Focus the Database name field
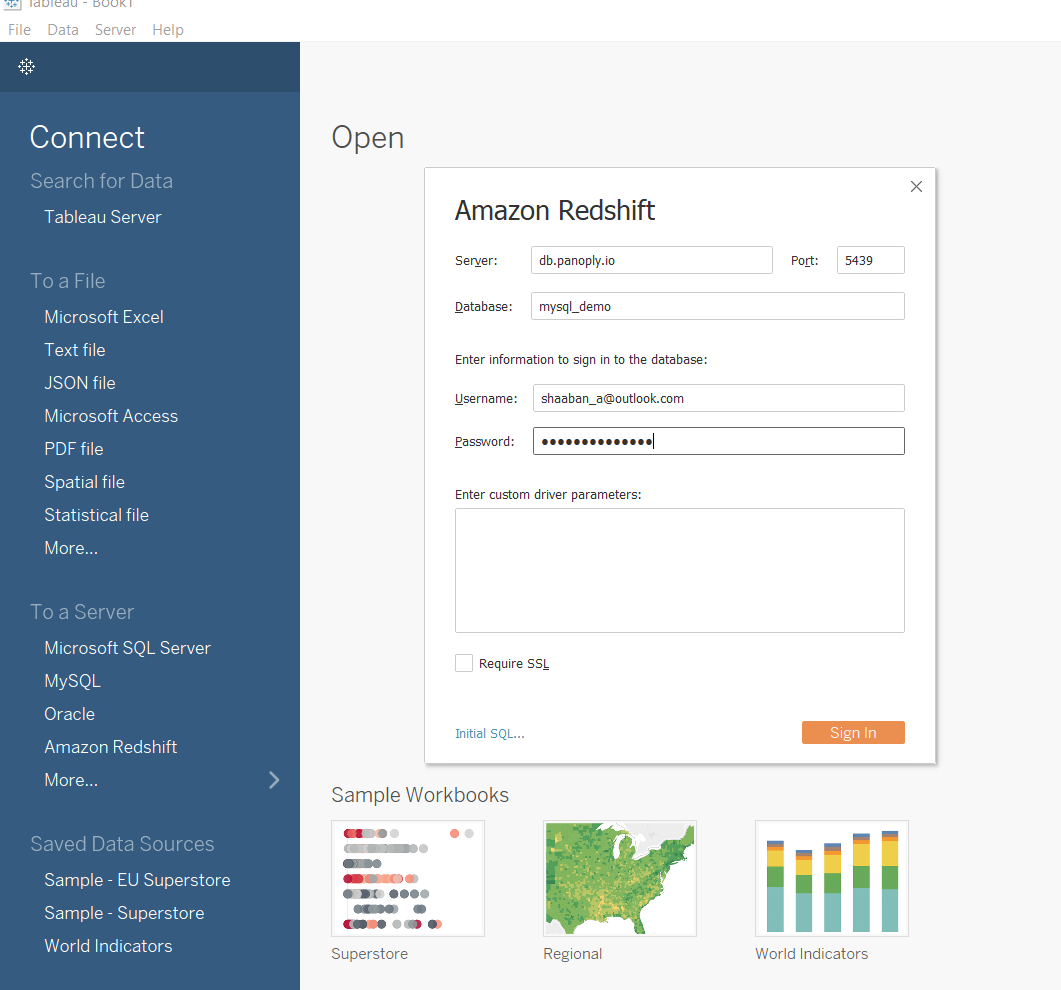 pyautogui.click(x=717, y=306)
